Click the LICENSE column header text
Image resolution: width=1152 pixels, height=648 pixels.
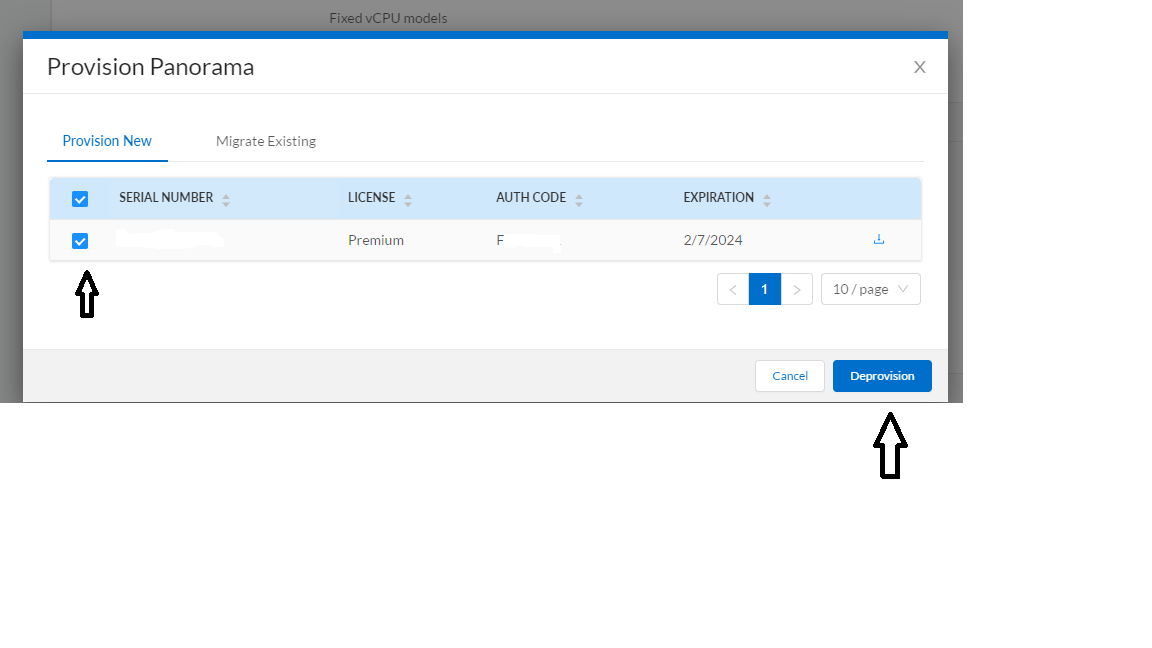pos(372,198)
